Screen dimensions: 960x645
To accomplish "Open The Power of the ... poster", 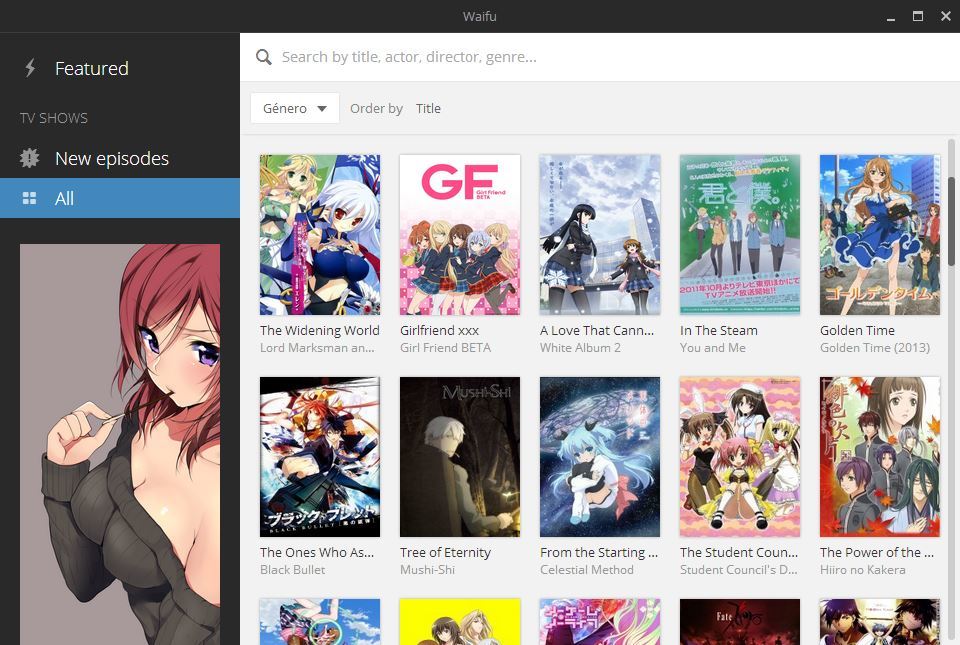I will click(x=880, y=457).
